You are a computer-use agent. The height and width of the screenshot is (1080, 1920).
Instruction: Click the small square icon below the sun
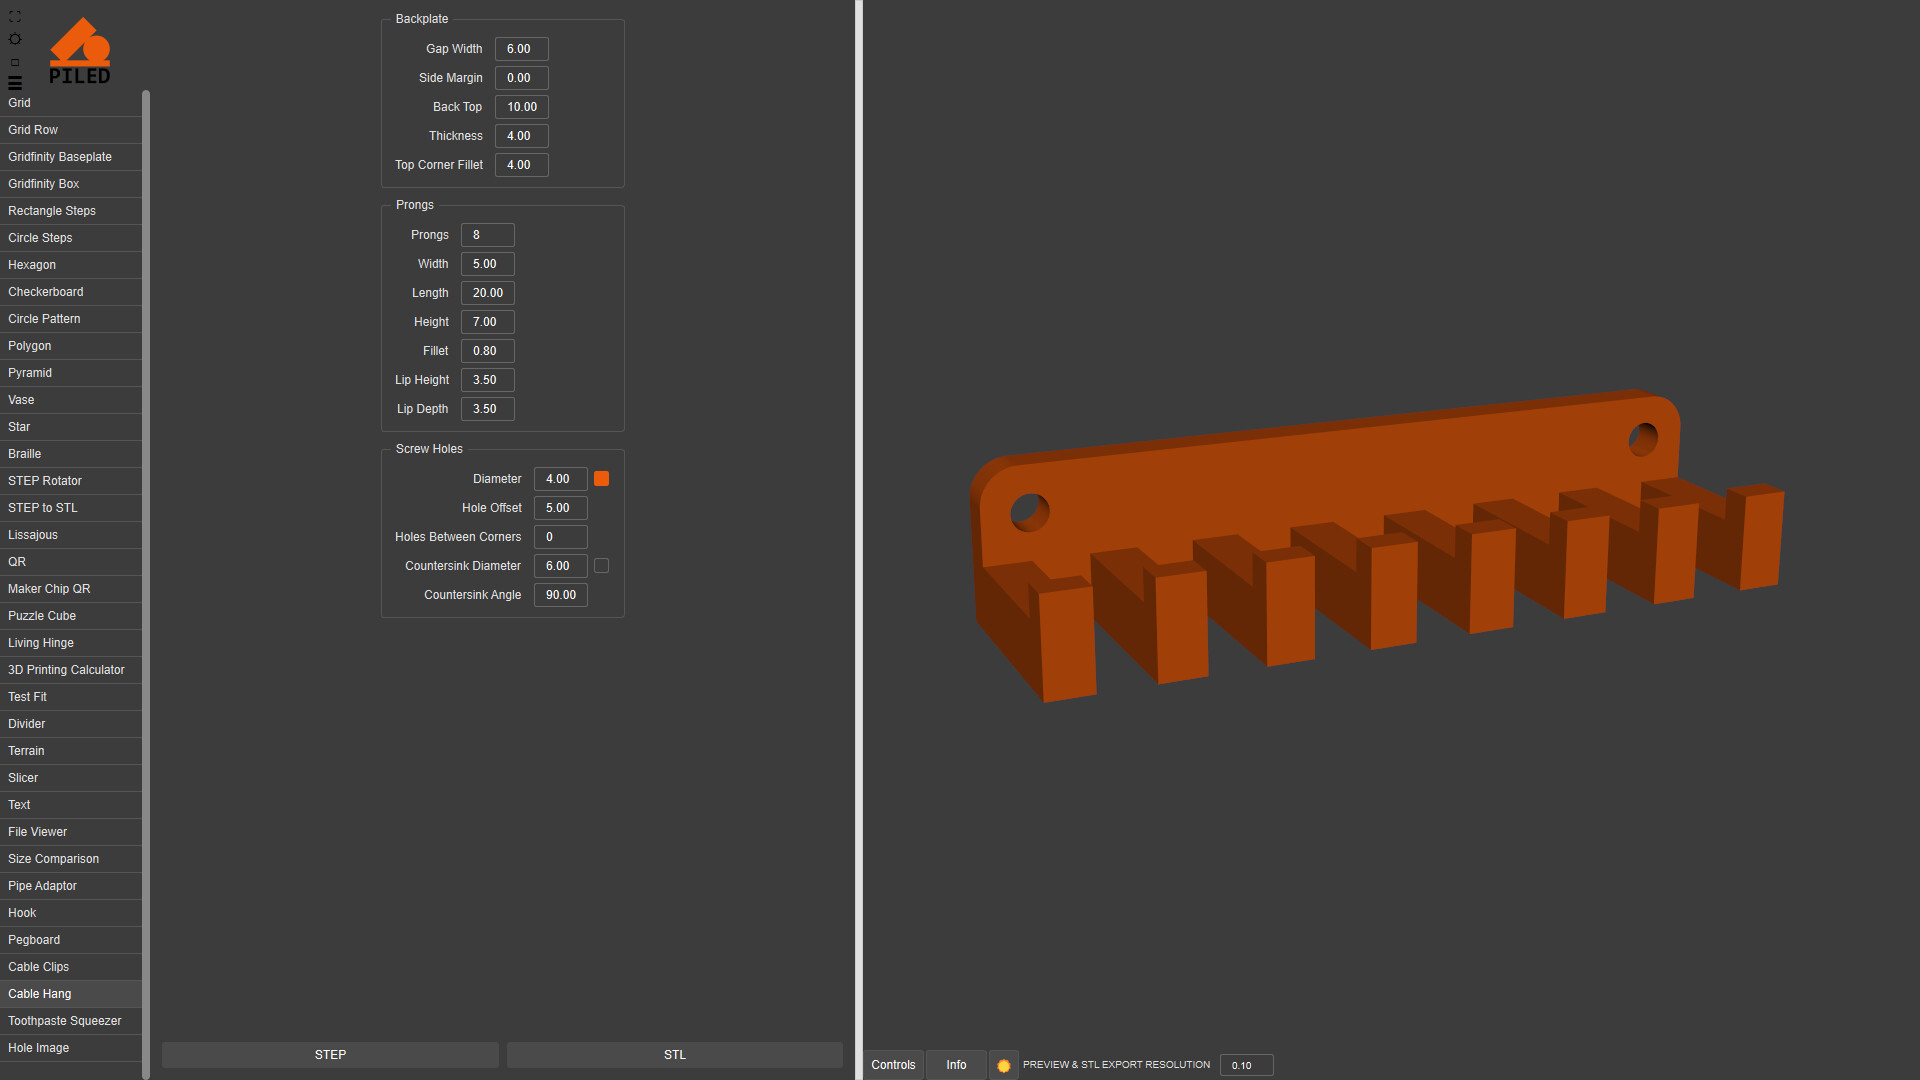(15, 62)
